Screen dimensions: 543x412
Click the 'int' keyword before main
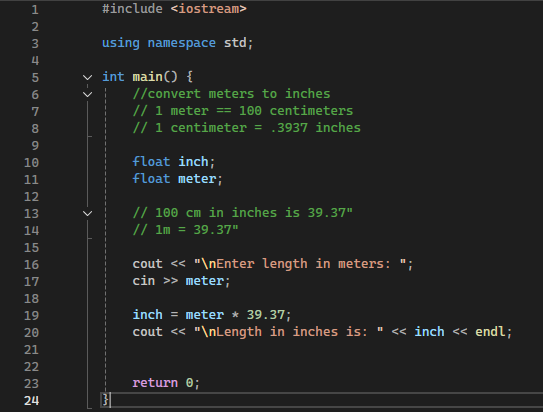coord(113,77)
